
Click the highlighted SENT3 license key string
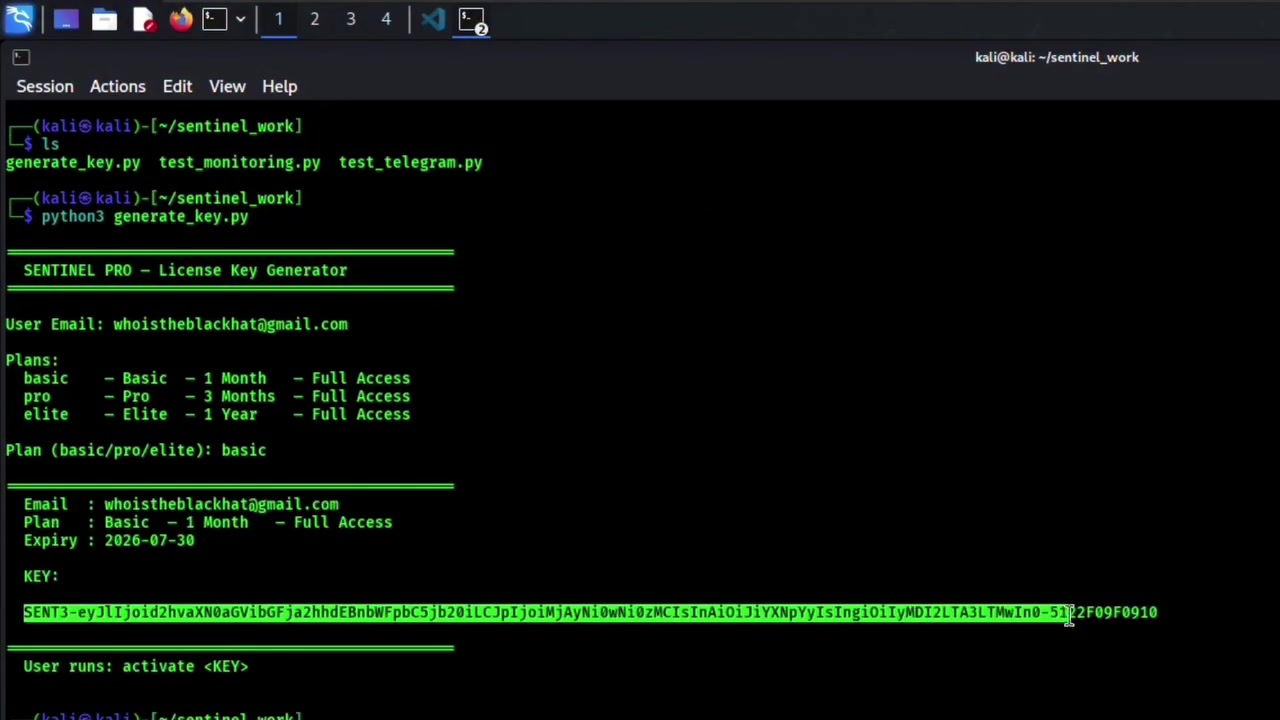coord(590,612)
